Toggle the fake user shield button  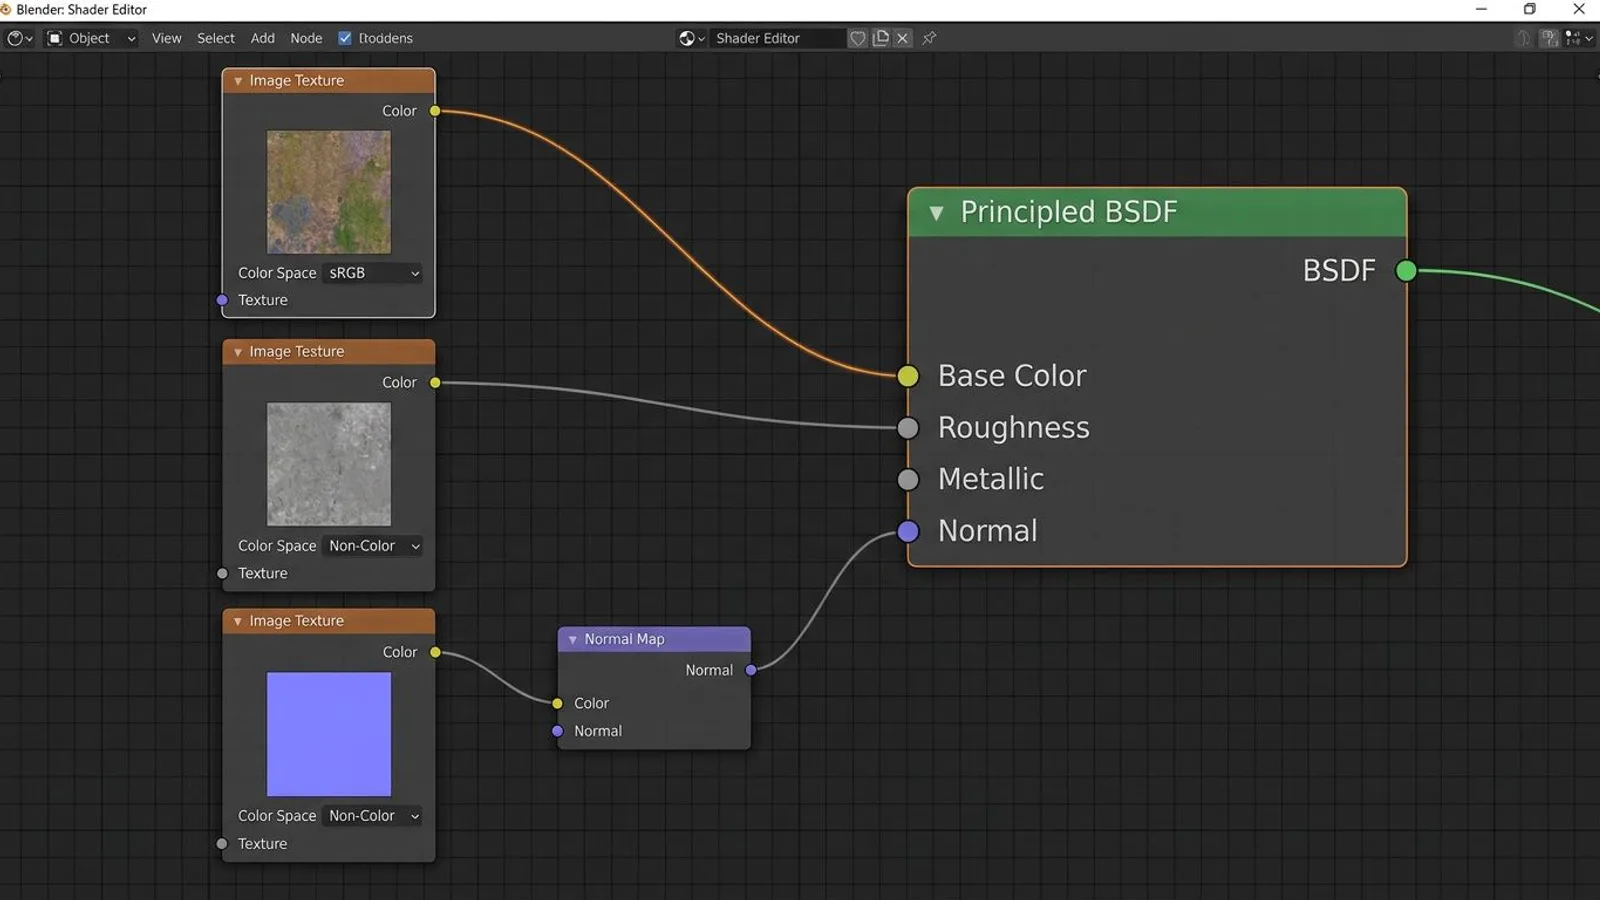pyautogui.click(x=858, y=38)
